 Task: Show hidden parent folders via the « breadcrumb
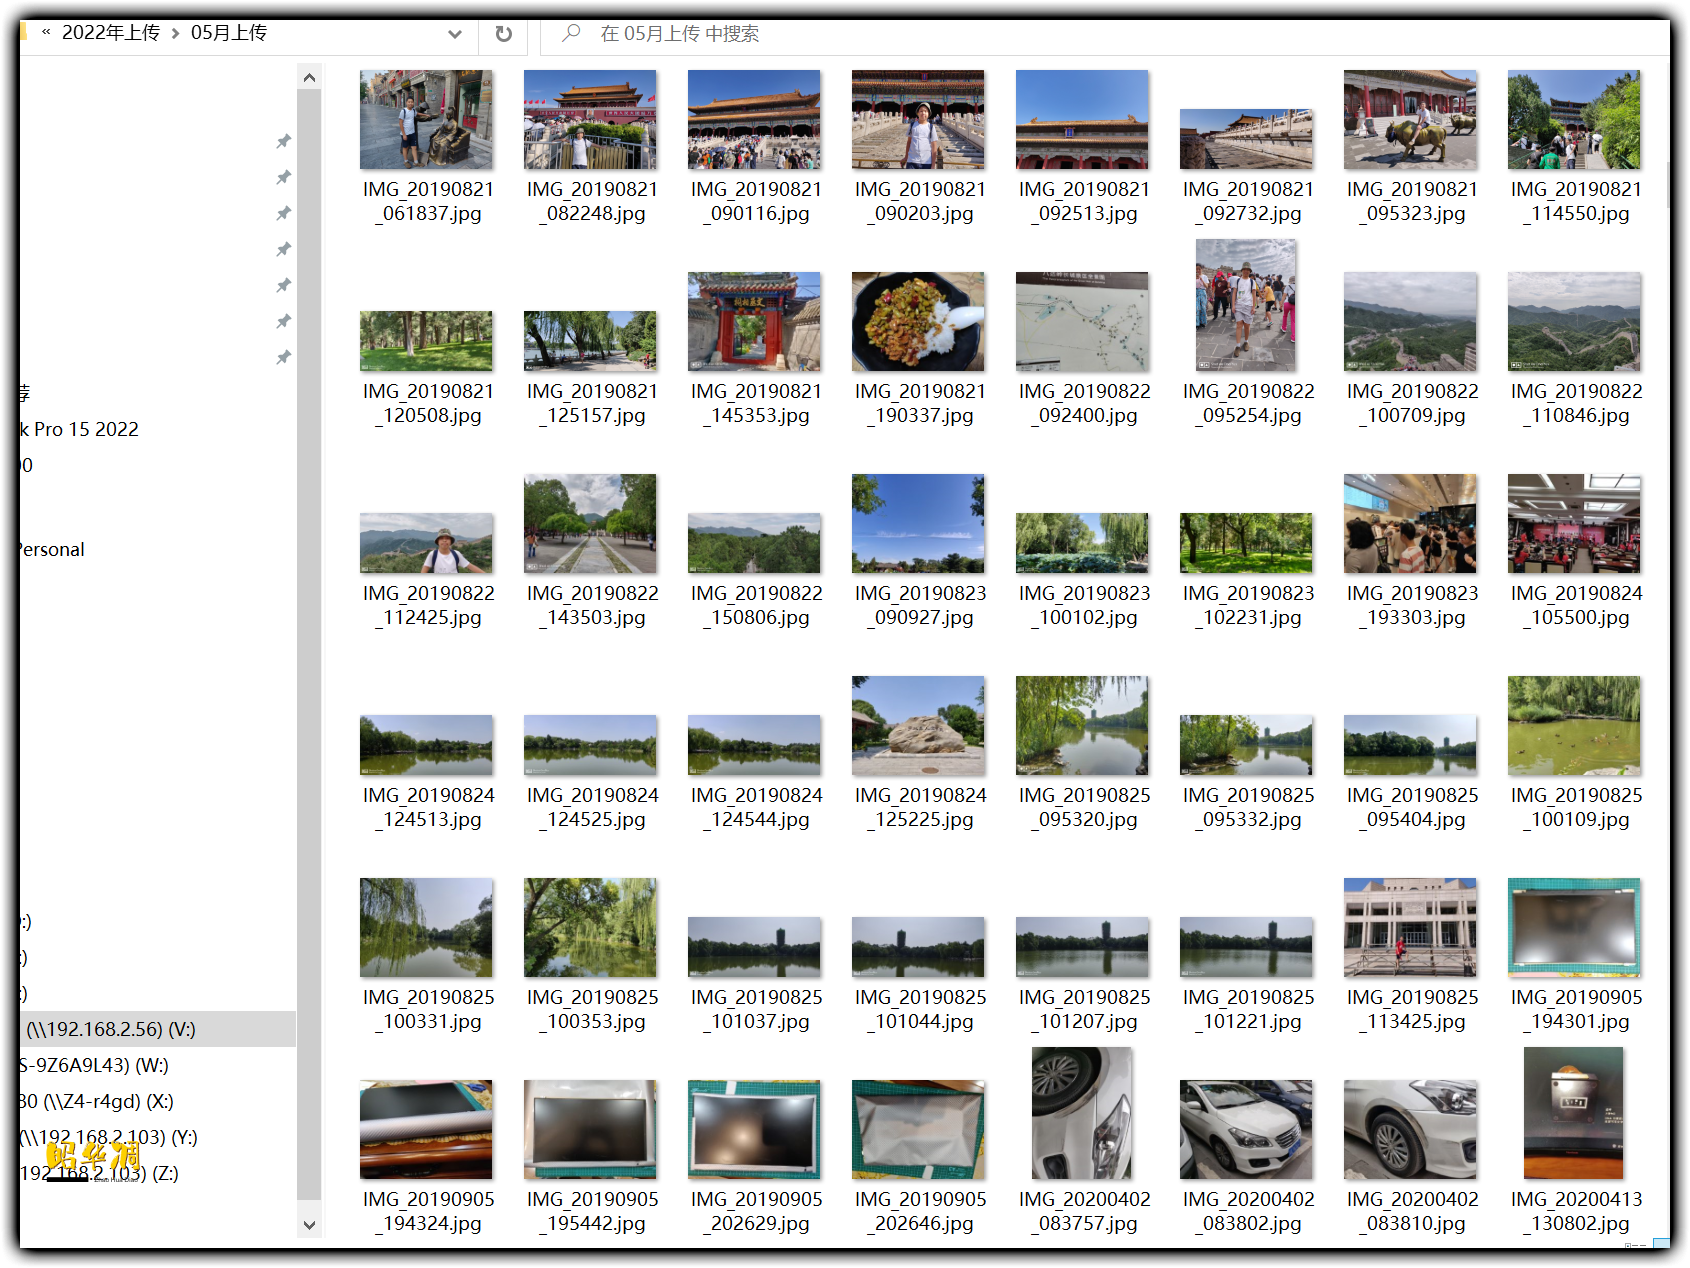(46, 32)
